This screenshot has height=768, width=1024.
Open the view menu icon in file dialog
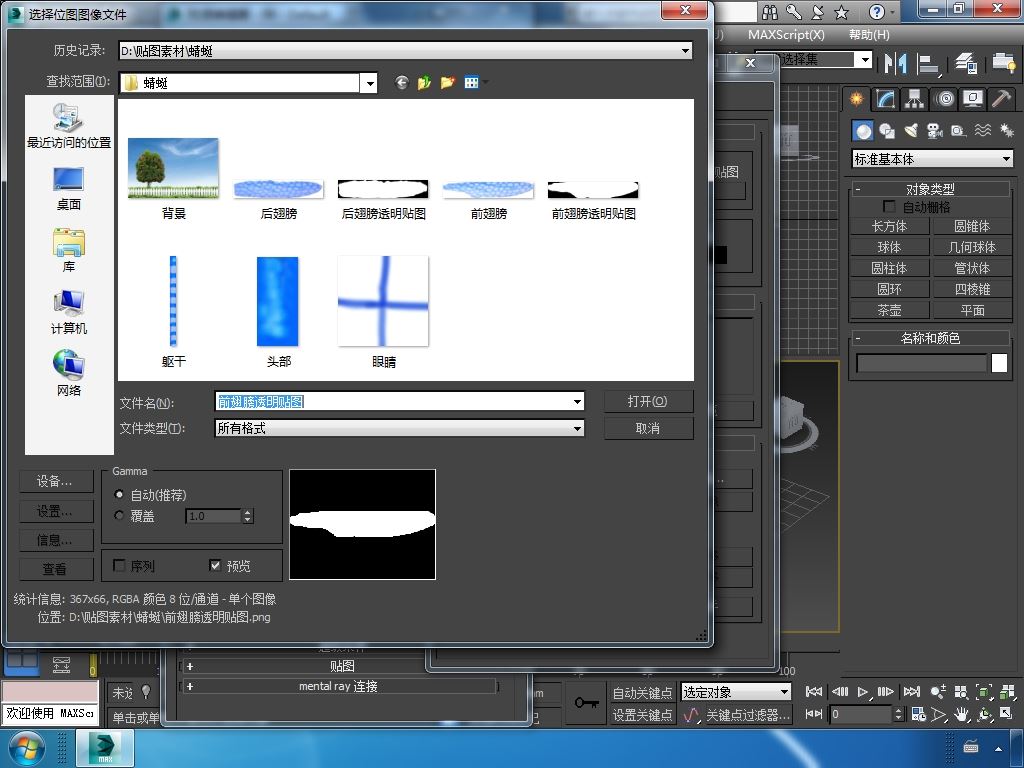coord(472,82)
